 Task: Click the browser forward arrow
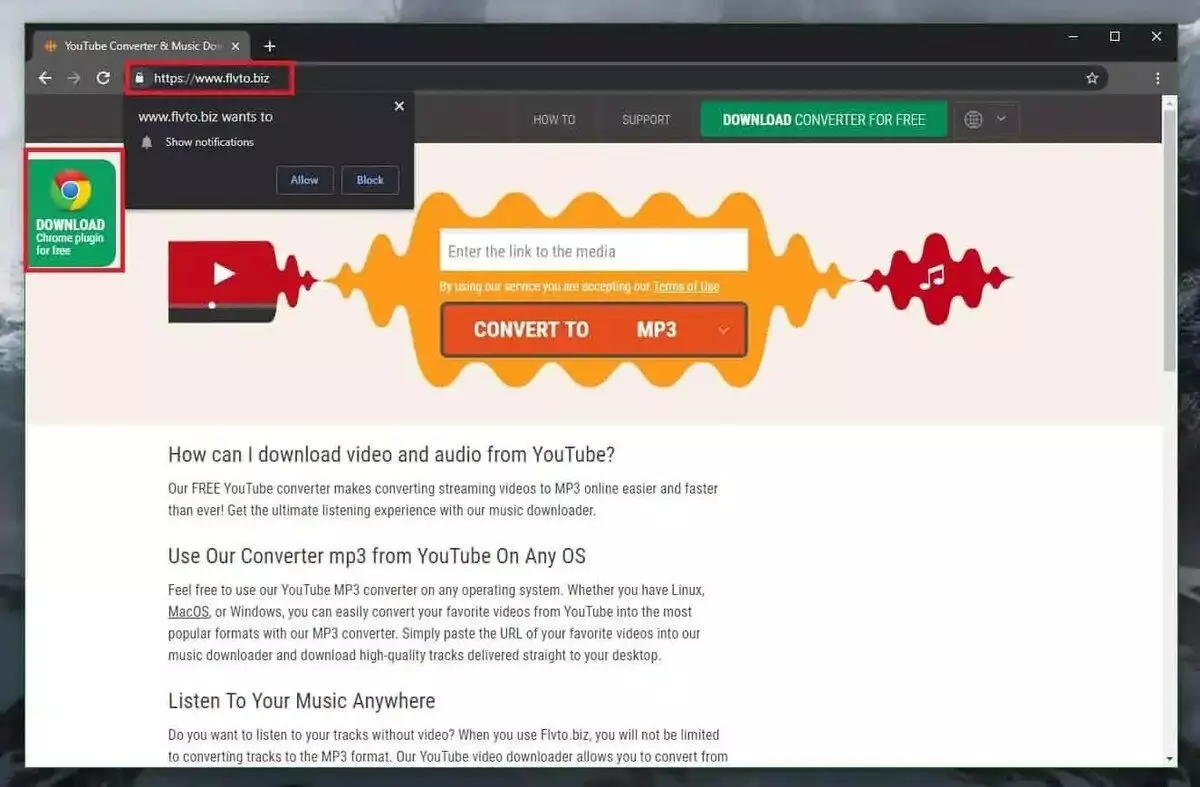(x=74, y=78)
